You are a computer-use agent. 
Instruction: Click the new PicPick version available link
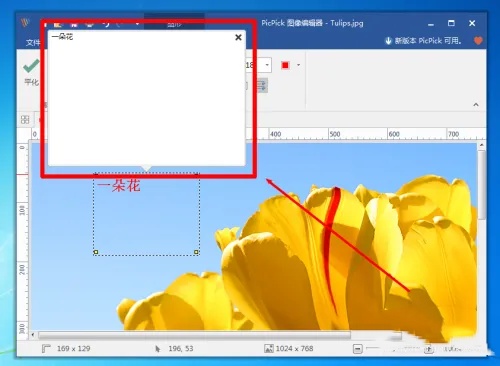pyautogui.click(x=423, y=41)
